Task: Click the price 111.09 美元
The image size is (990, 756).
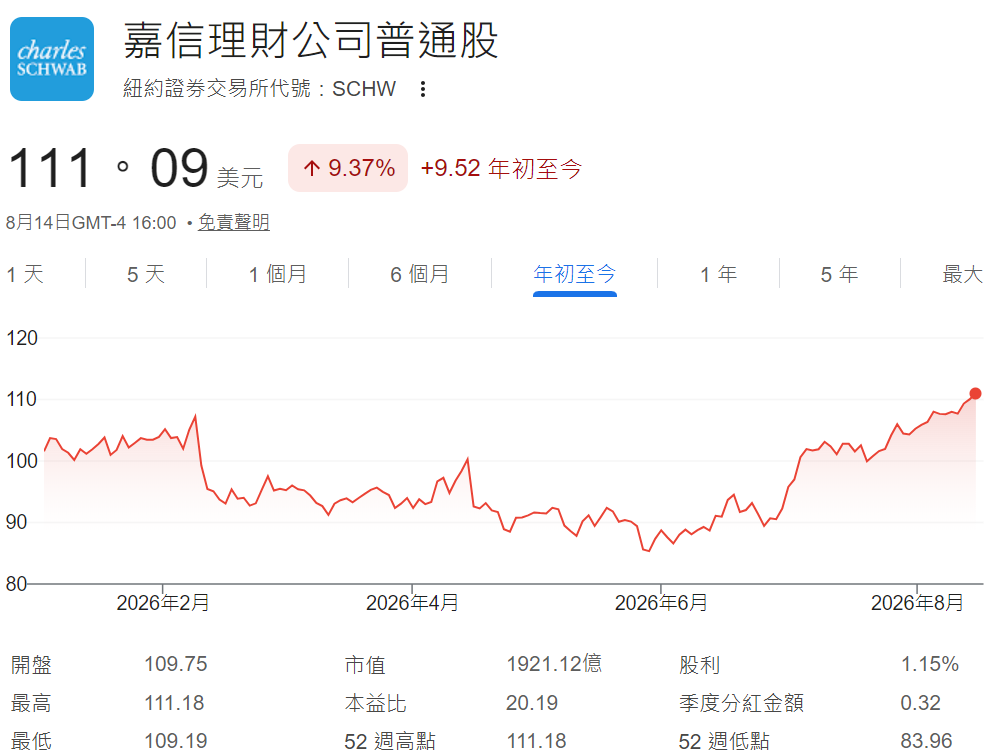Action: (x=135, y=169)
